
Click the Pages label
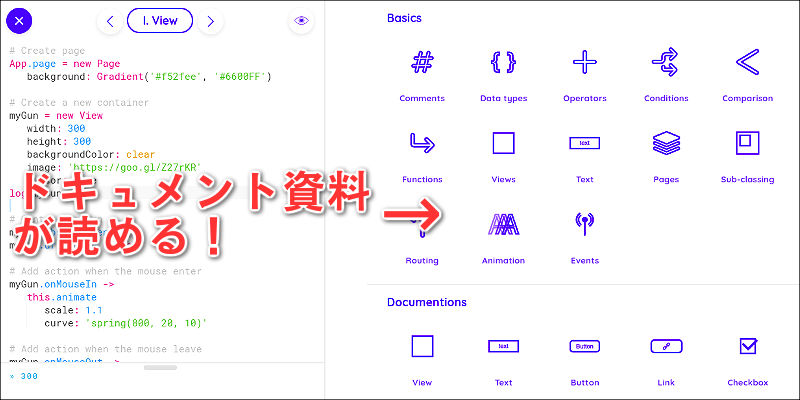pos(666,180)
